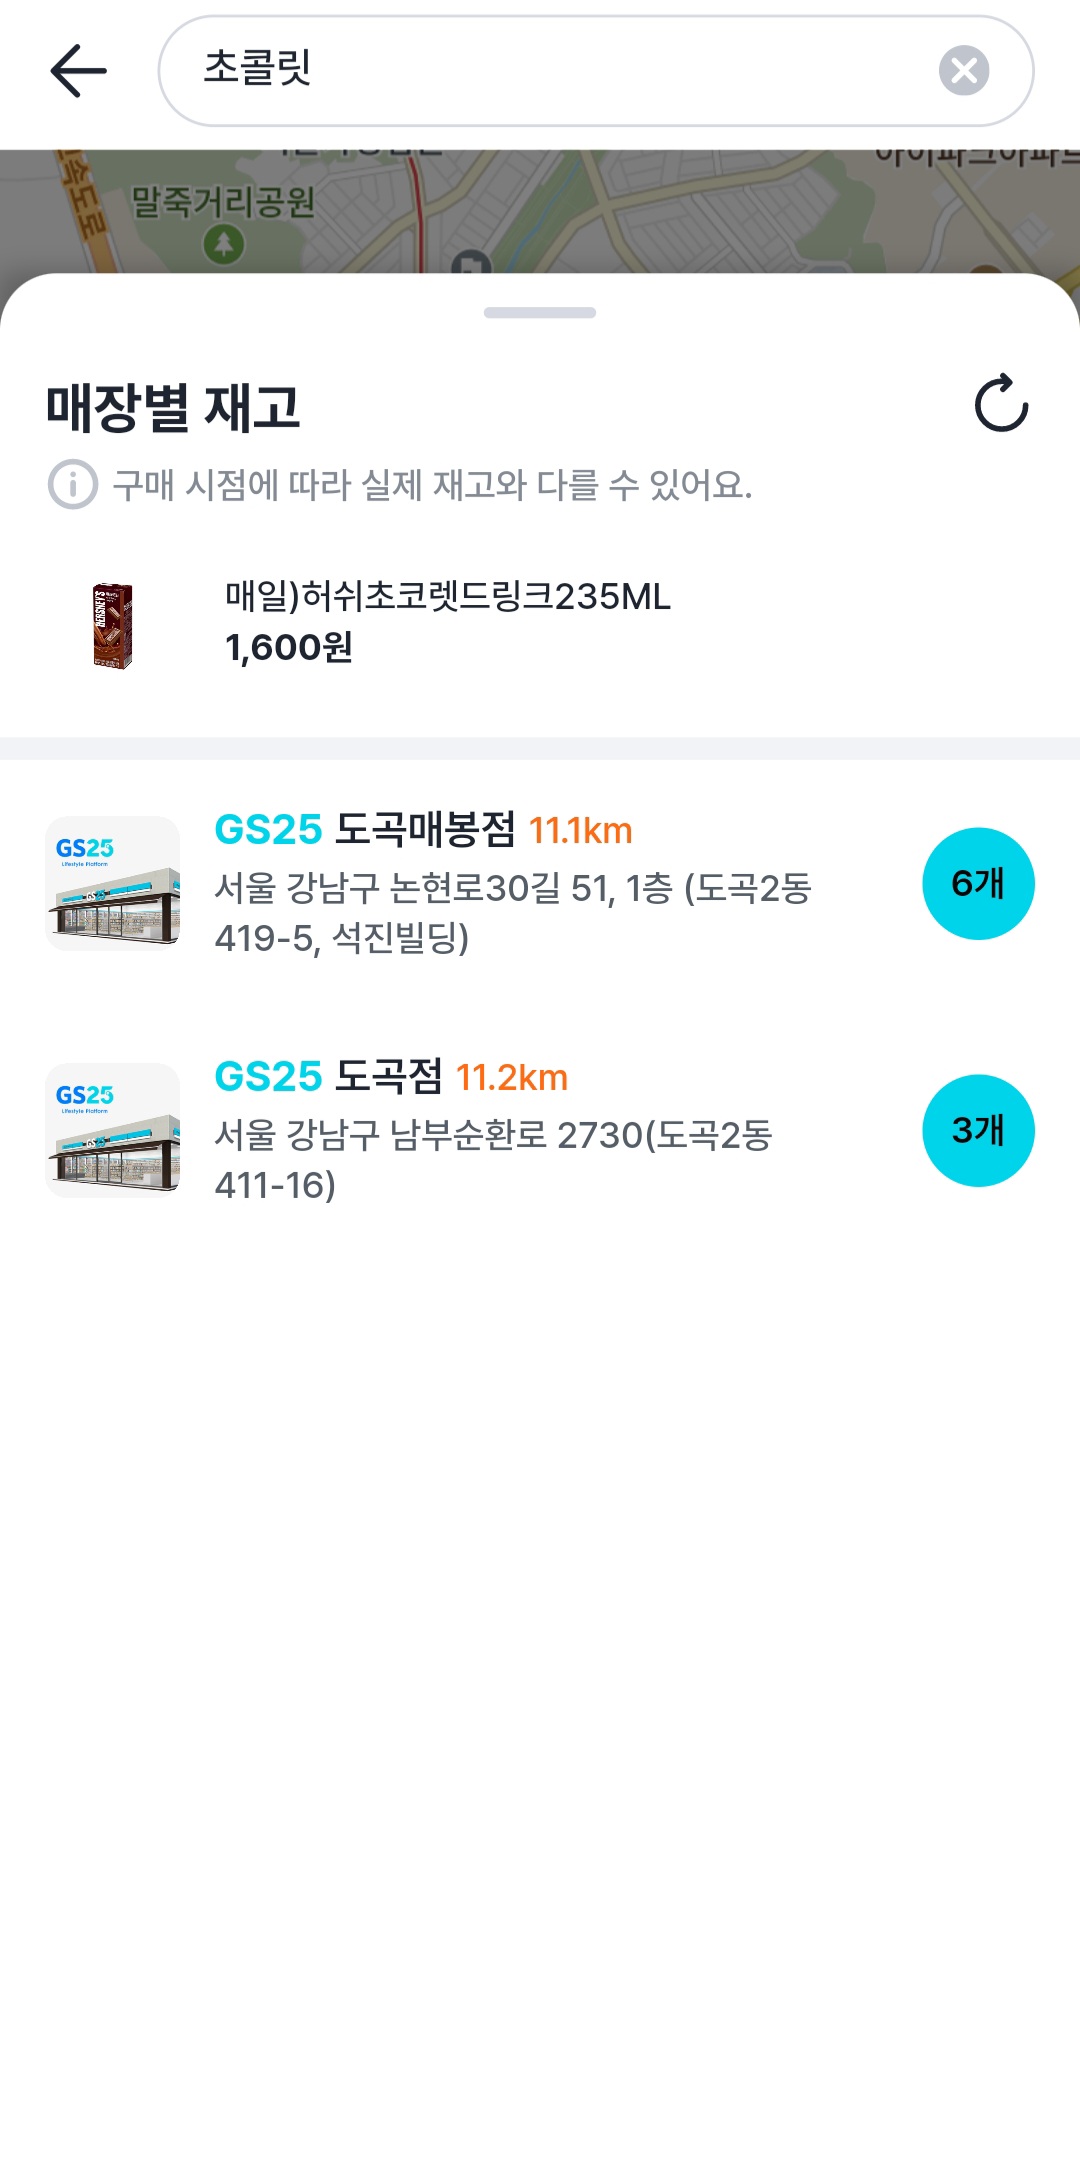
Task: Tap the 11.2km distance label
Action: 512,1078
